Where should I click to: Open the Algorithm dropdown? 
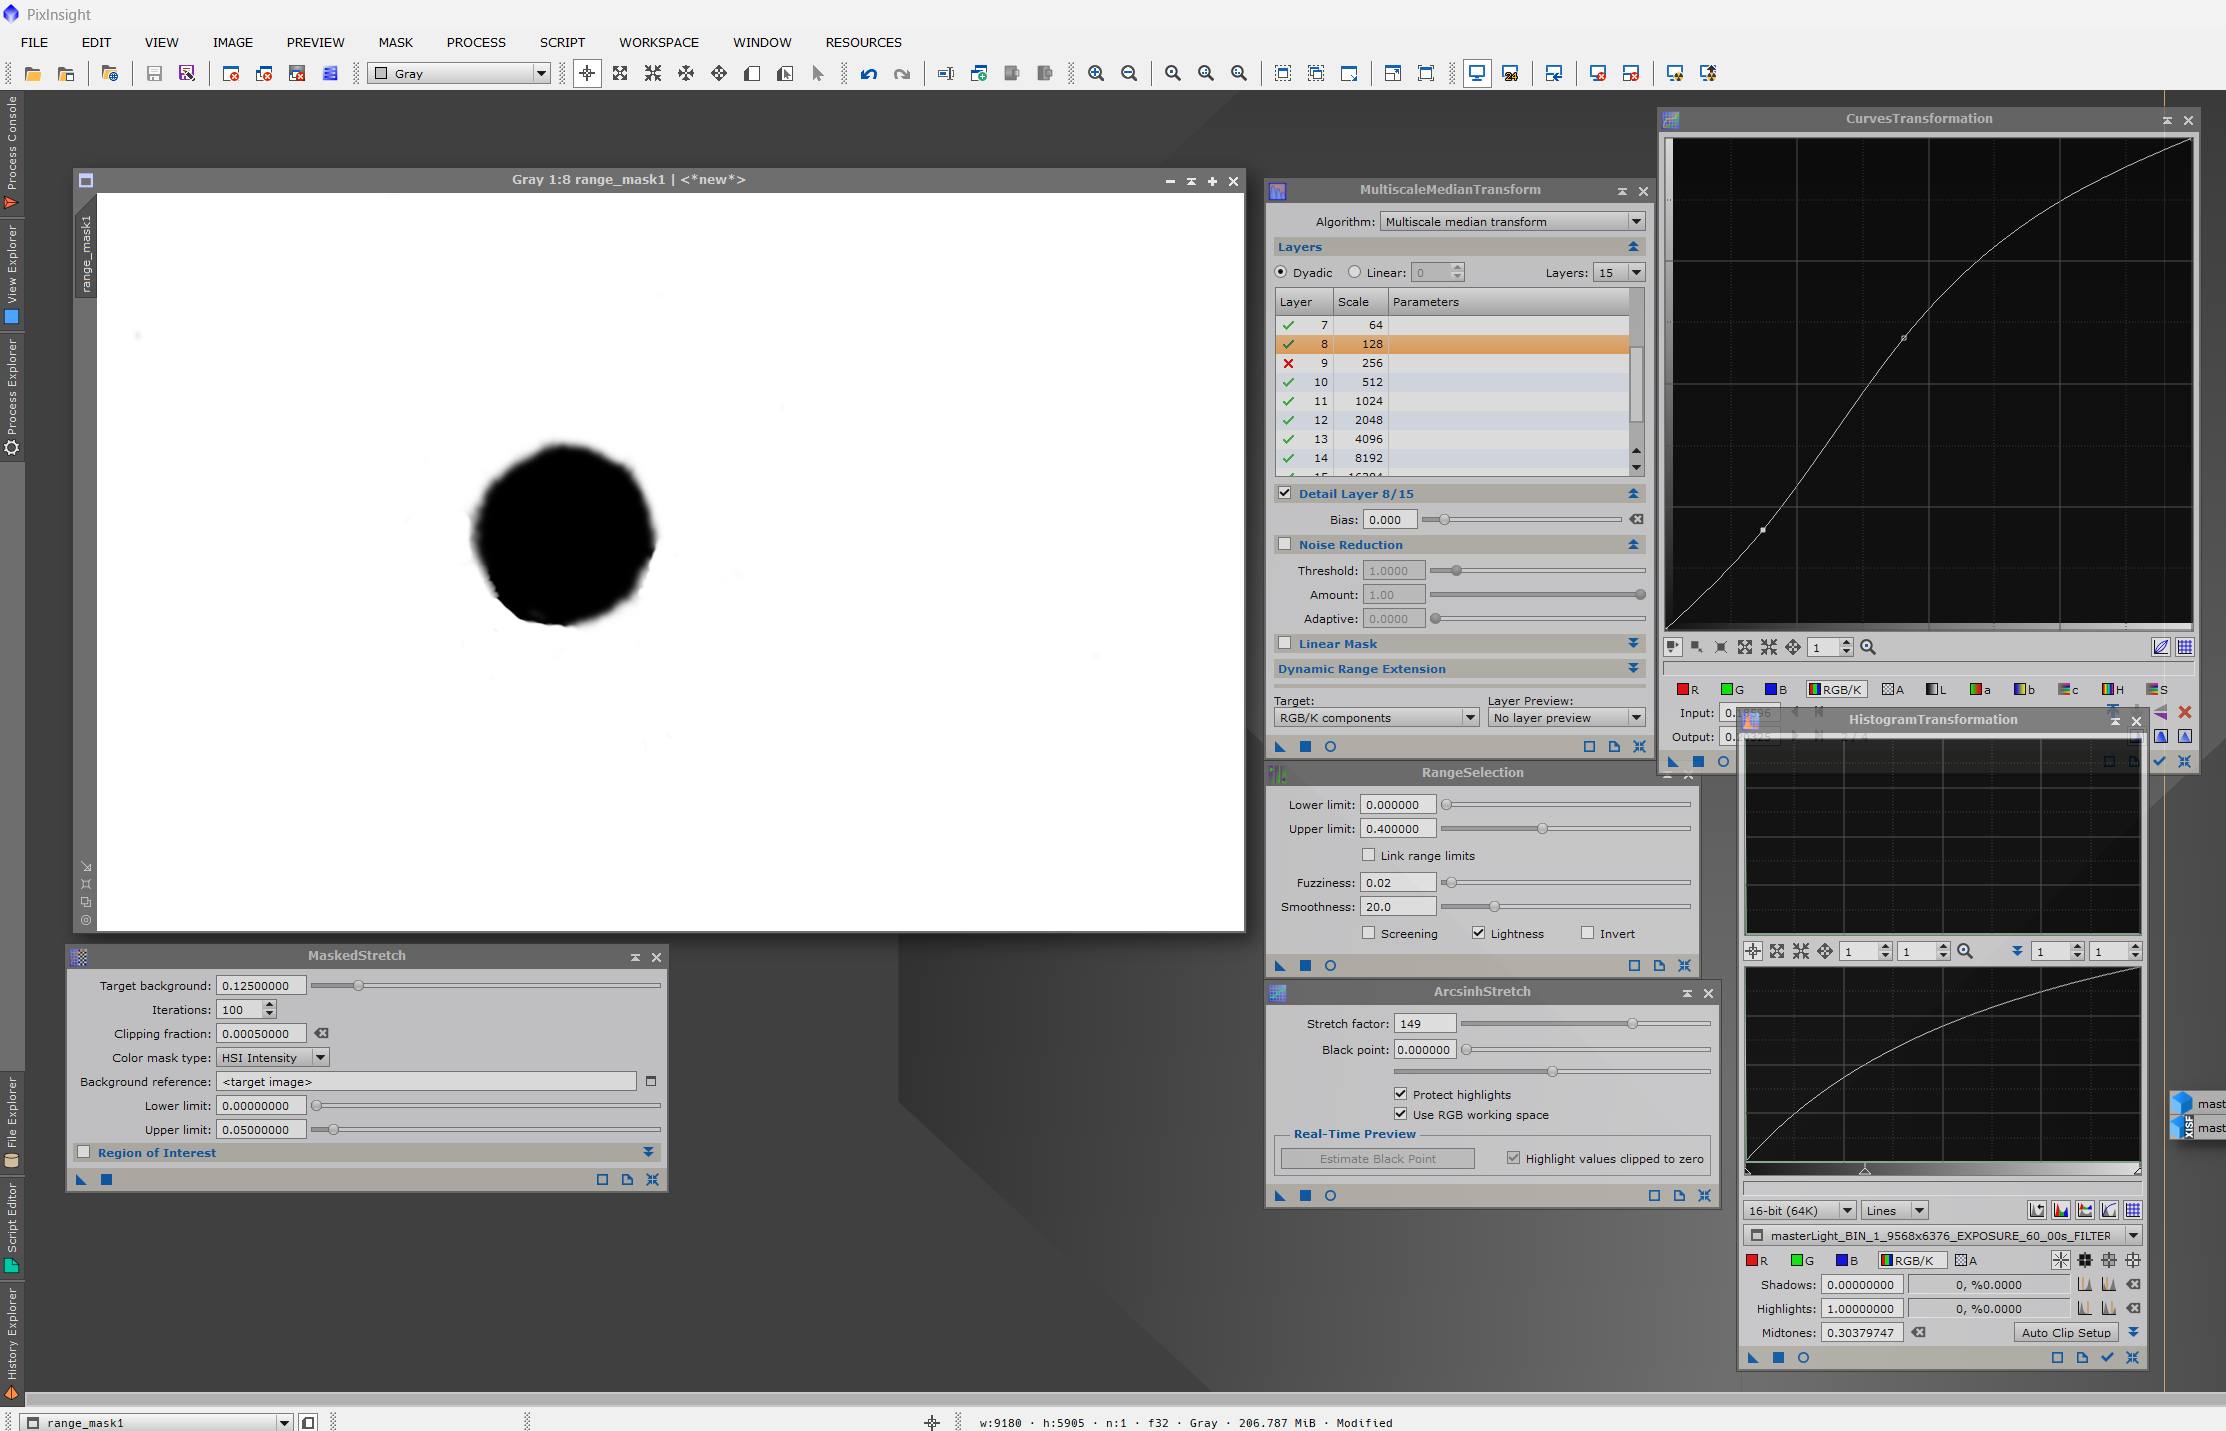pos(1512,222)
